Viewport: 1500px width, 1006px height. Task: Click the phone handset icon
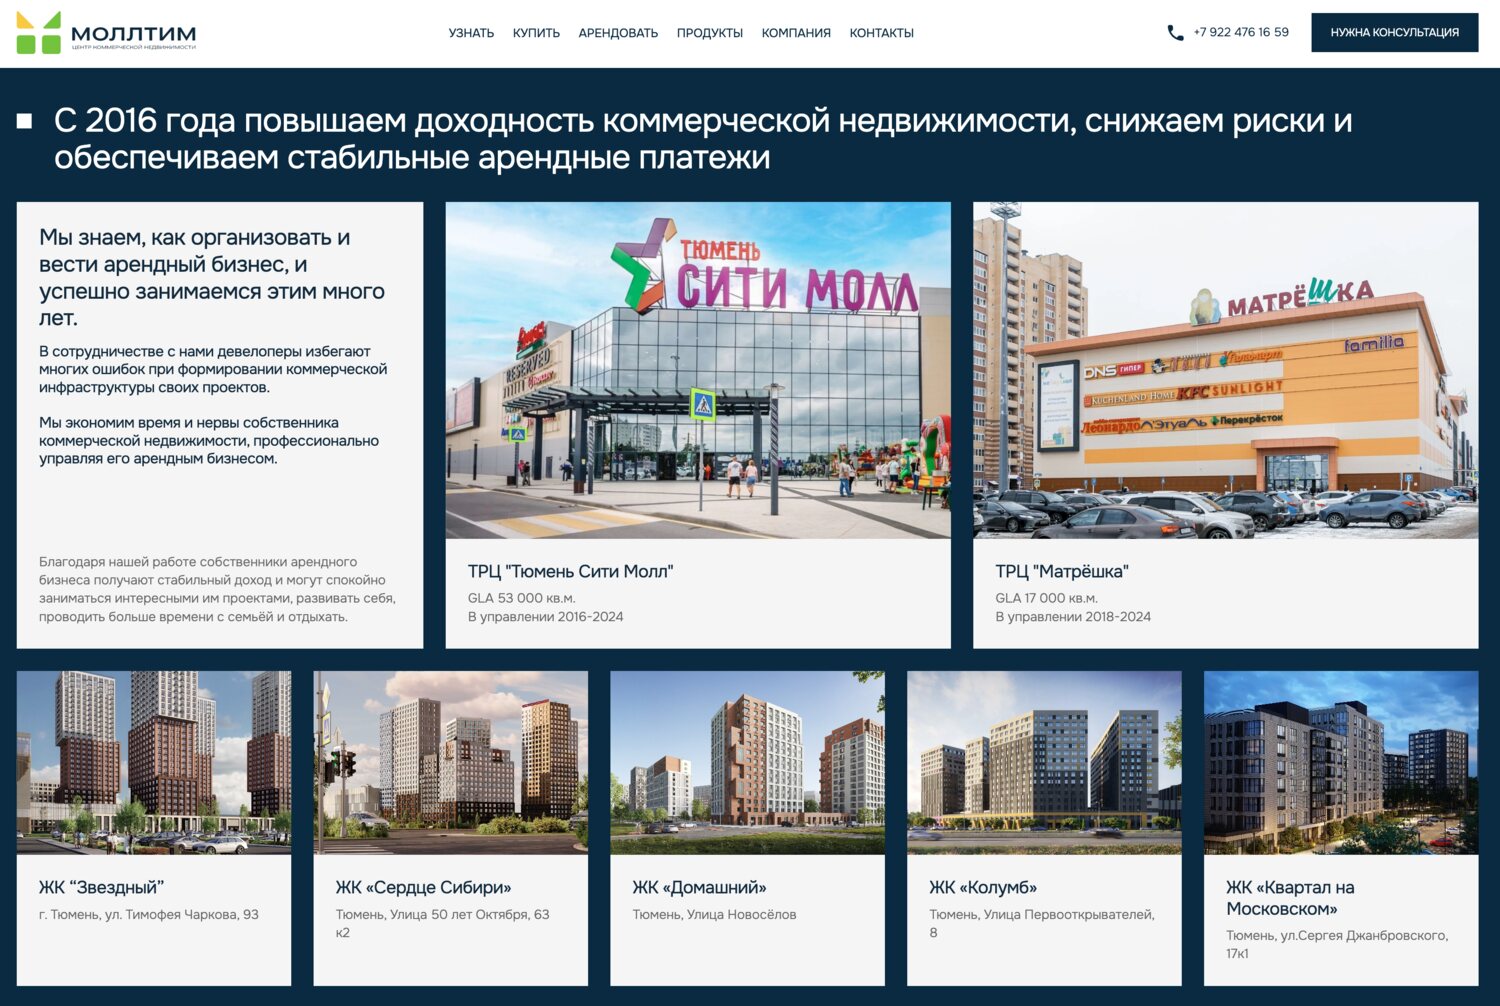(x=1175, y=33)
